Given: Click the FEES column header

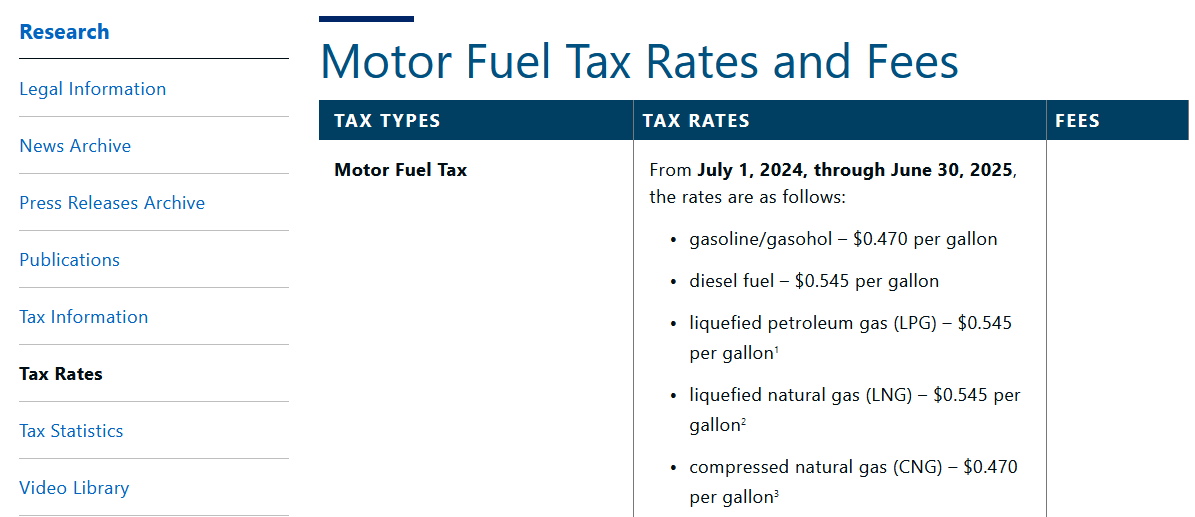Looking at the screenshot, I should point(1078,120).
